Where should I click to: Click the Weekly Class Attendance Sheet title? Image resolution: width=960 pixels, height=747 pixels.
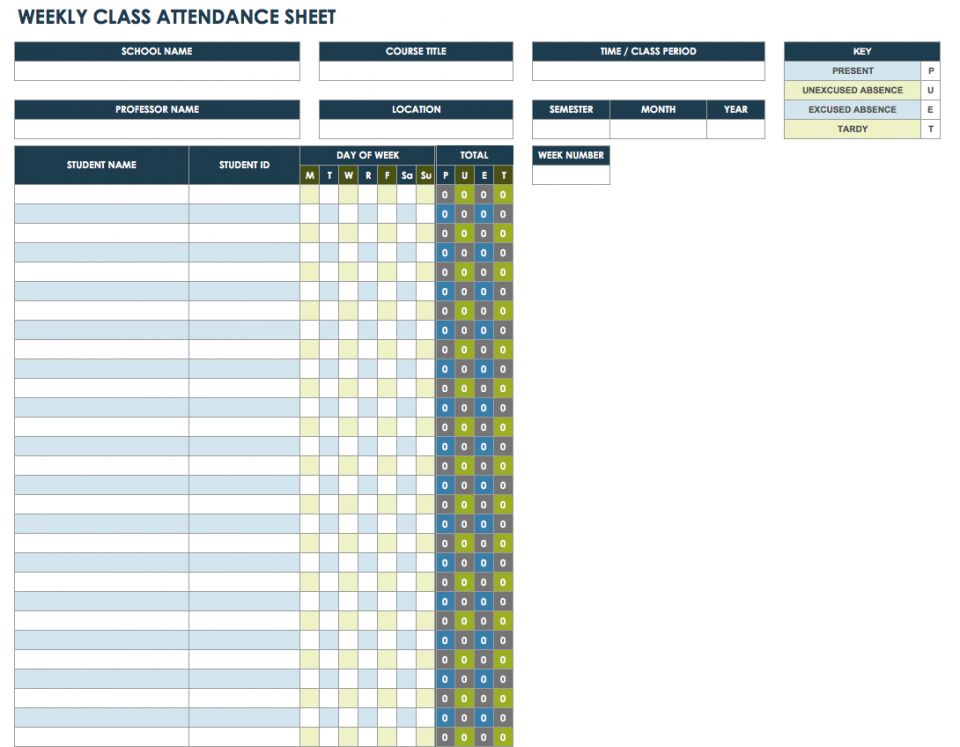click(177, 17)
